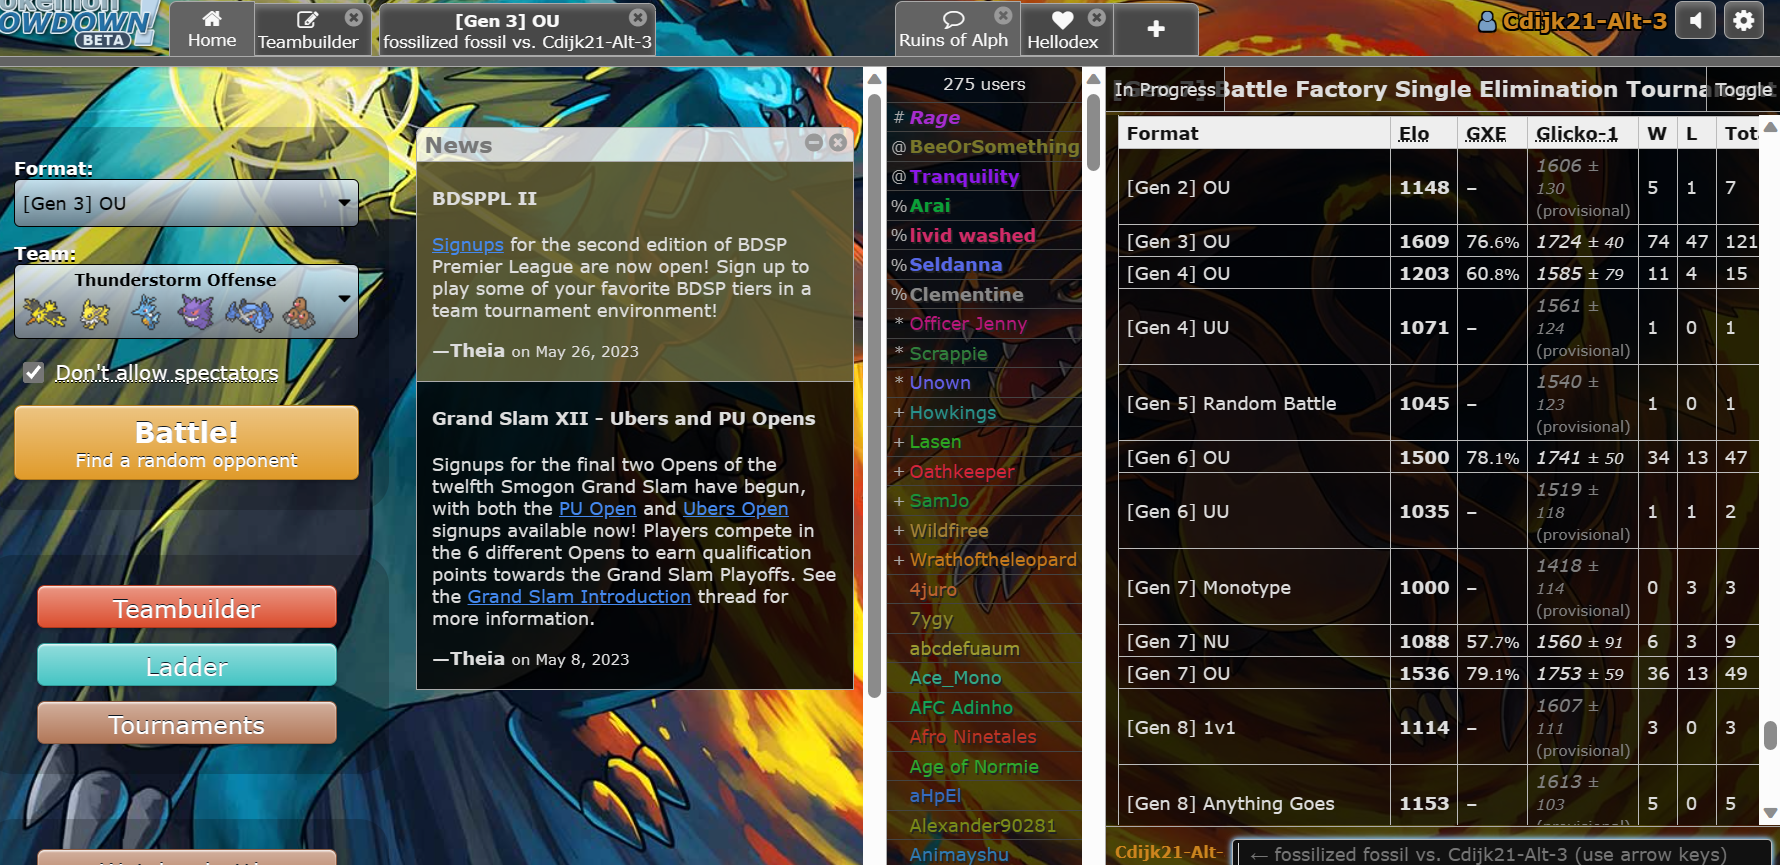Click the GXE column header
The image size is (1780, 865).
pyautogui.click(x=1486, y=134)
